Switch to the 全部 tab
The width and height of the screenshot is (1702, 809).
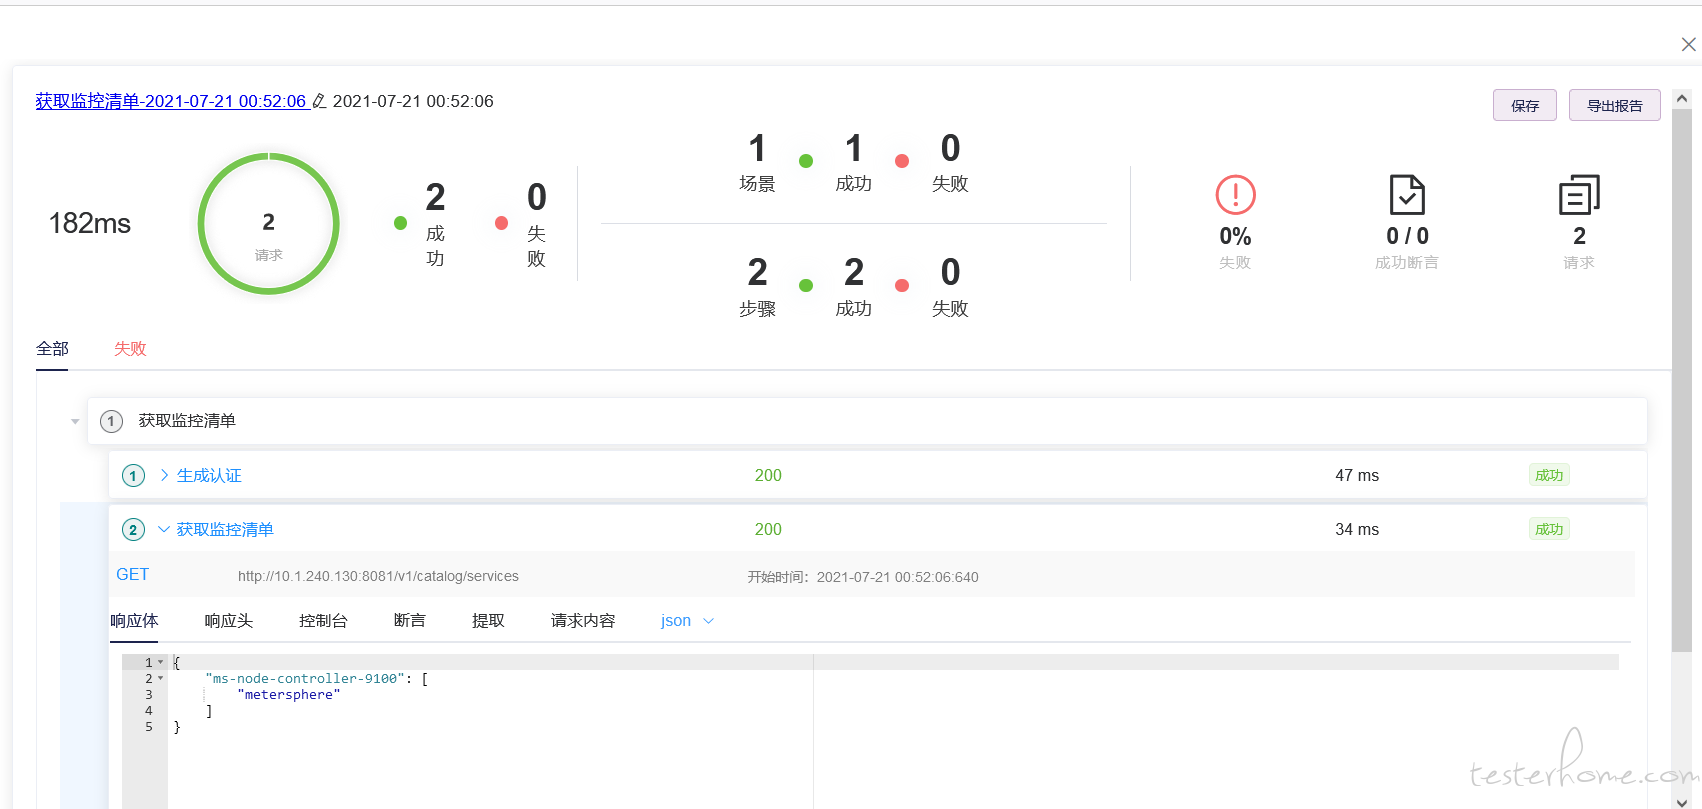click(x=52, y=349)
